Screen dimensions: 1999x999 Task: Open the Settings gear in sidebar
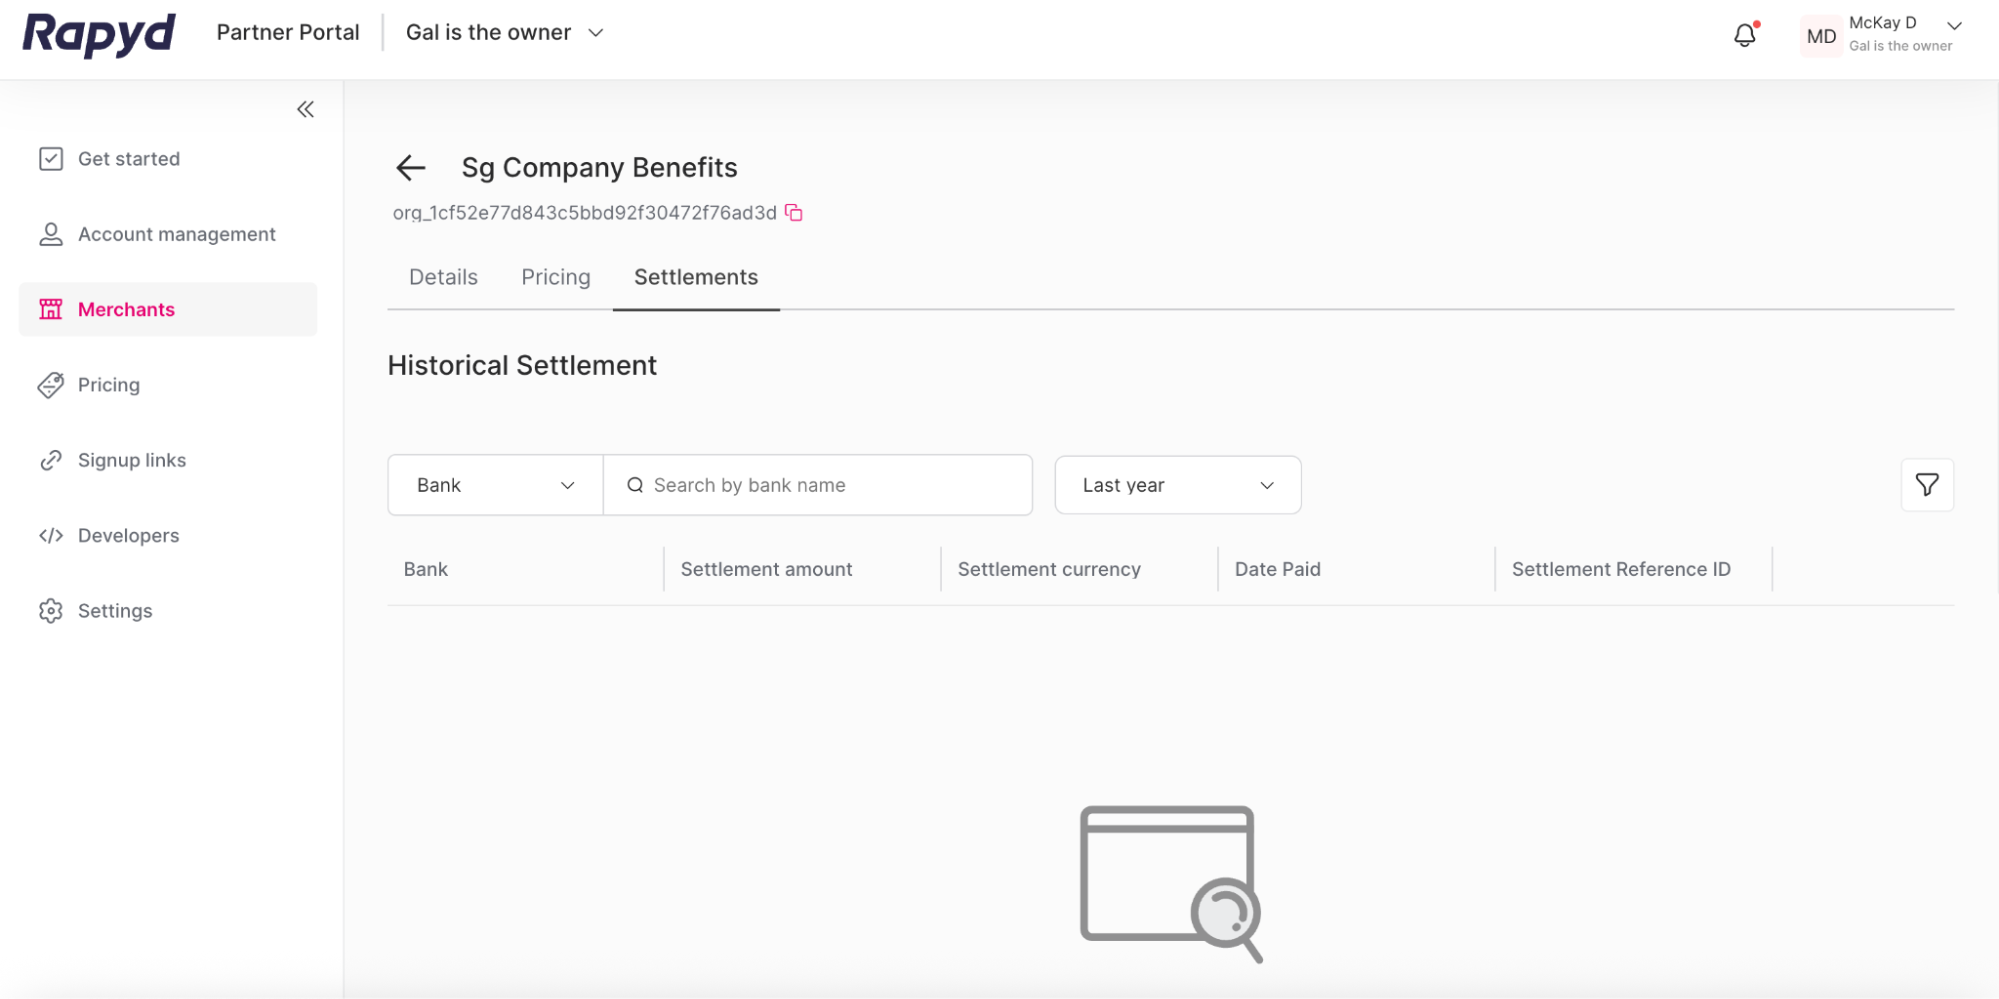[x=50, y=610]
